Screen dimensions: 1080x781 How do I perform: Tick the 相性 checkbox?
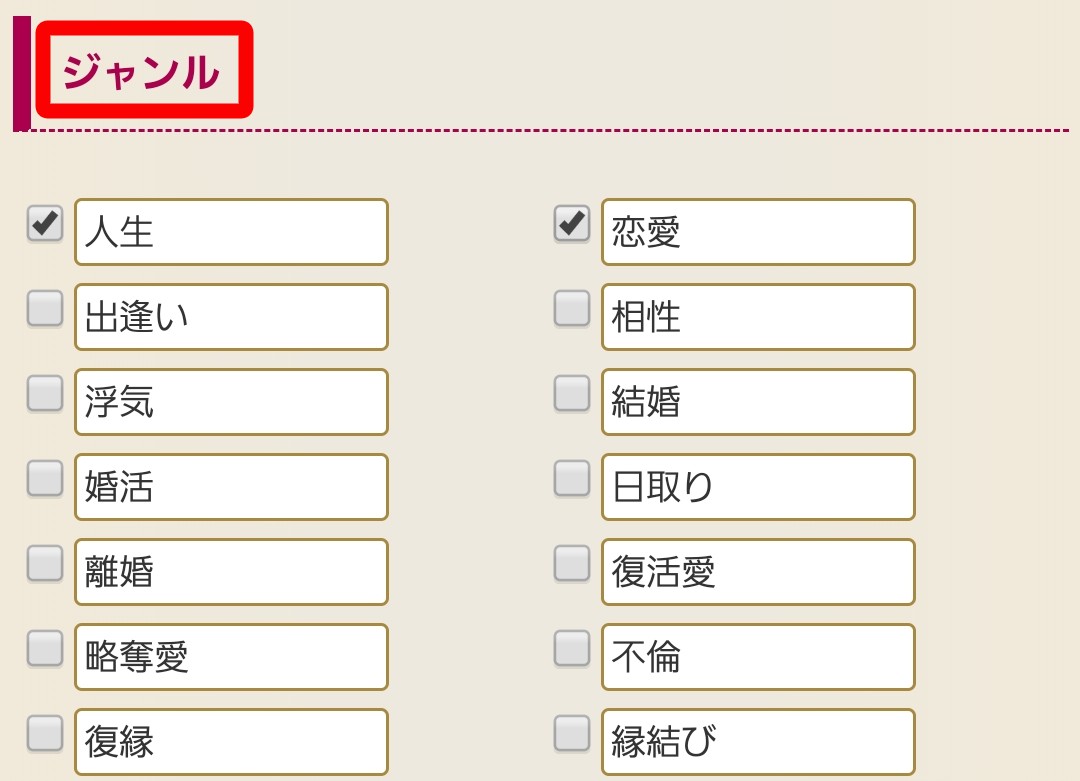(x=572, y=309)
